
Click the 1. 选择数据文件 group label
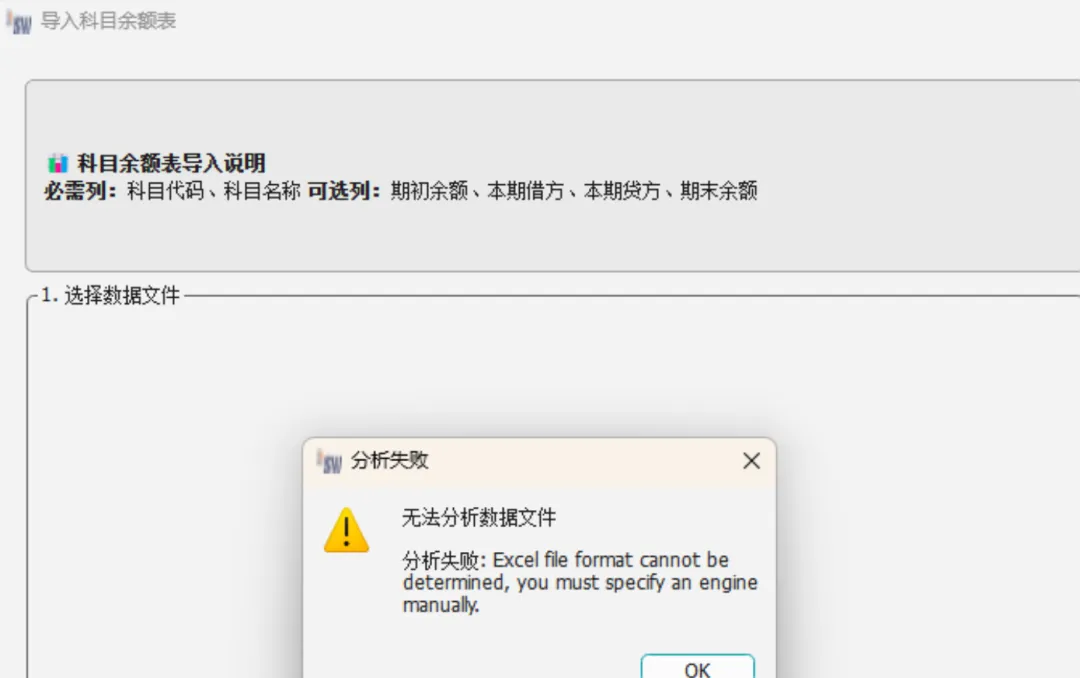110,296
